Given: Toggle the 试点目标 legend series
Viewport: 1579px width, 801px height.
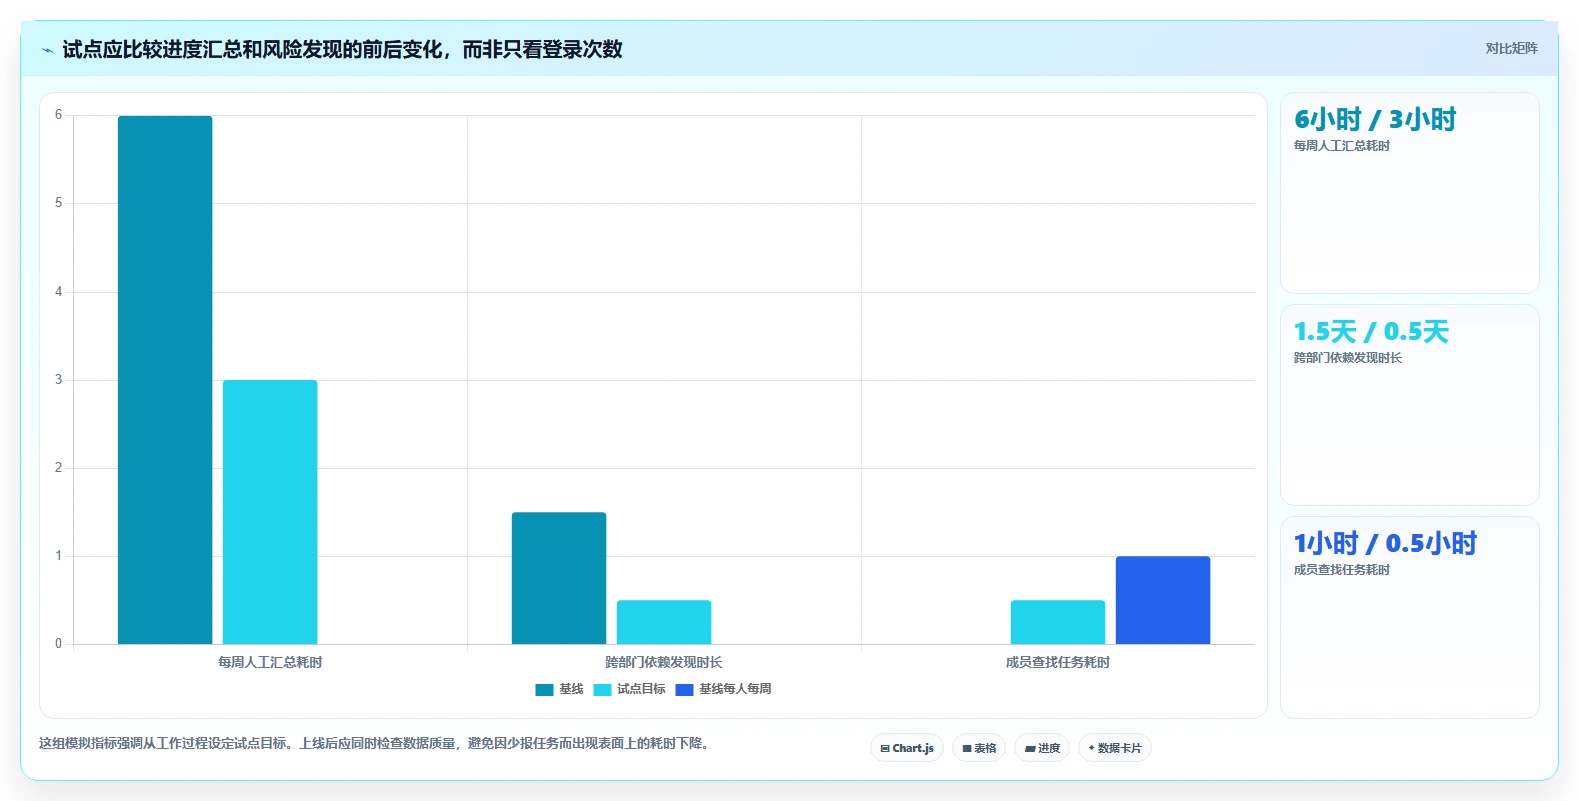Looking at the screenshot, I should (x=629, y=689).
